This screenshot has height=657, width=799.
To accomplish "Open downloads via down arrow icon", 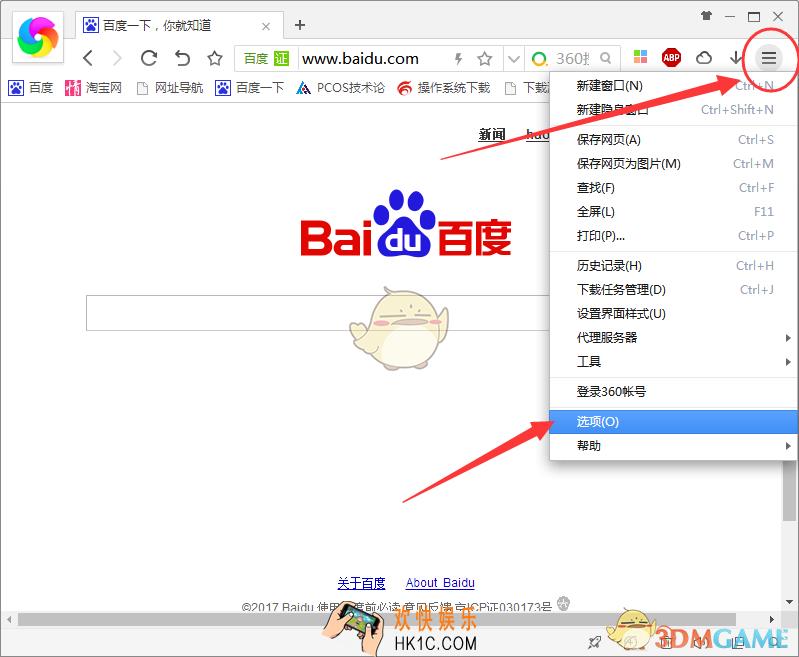I will [736, 58].
